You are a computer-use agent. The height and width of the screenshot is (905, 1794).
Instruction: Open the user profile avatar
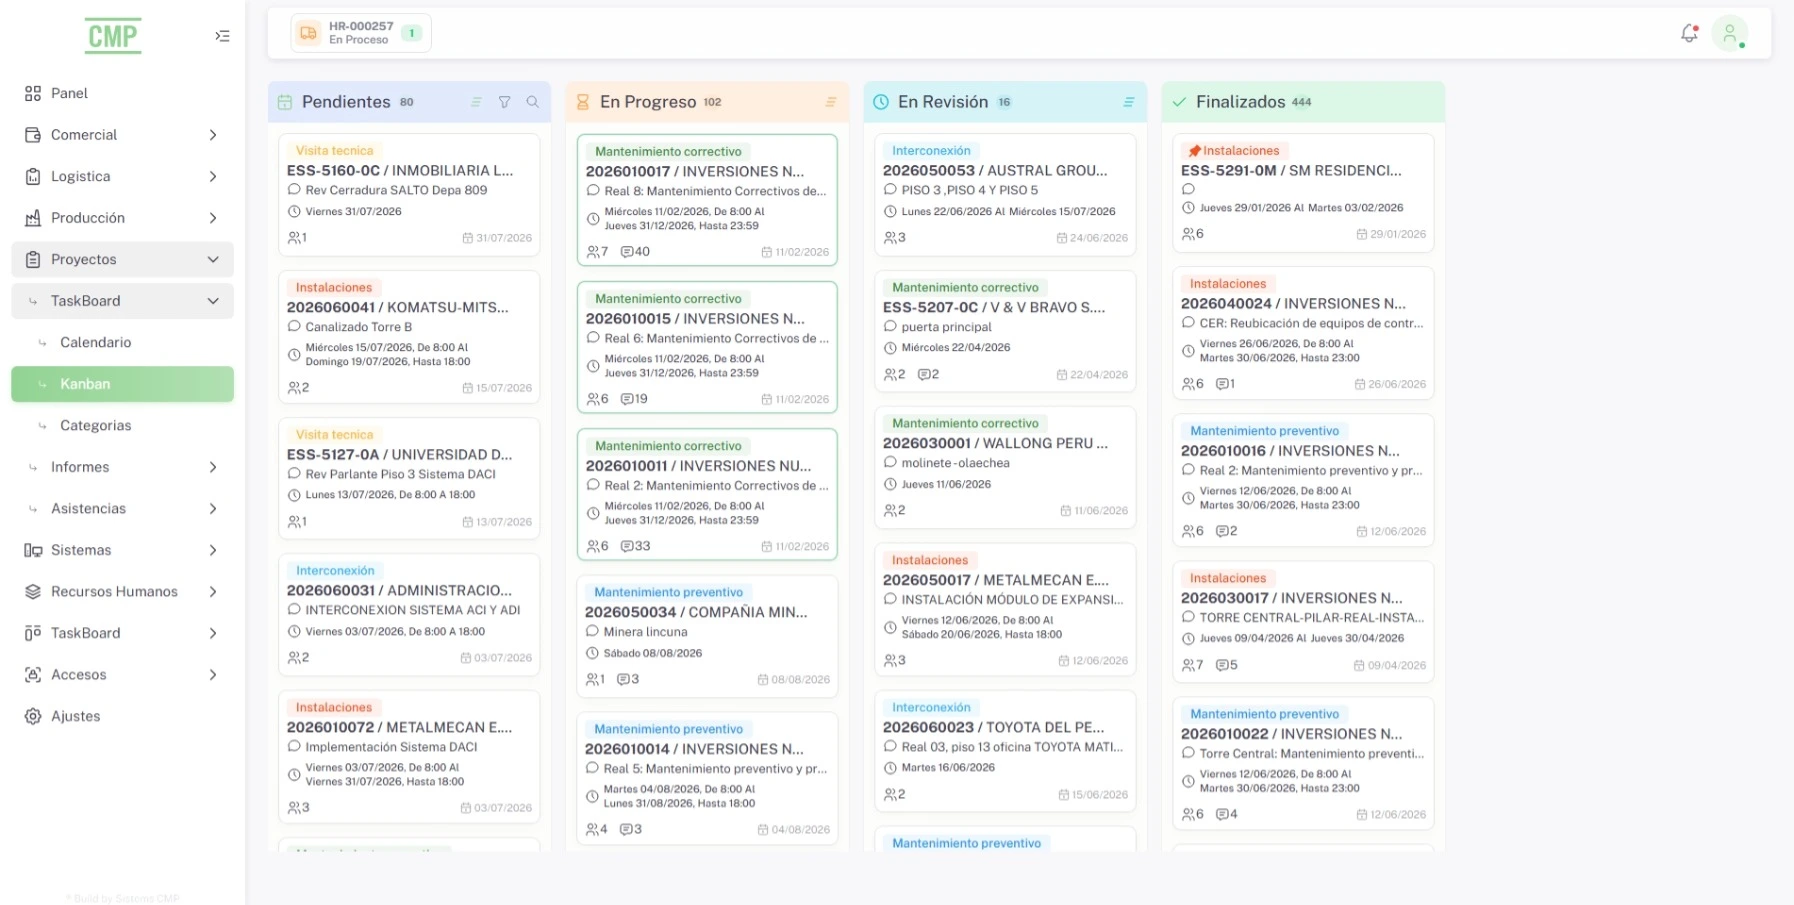1729,33
